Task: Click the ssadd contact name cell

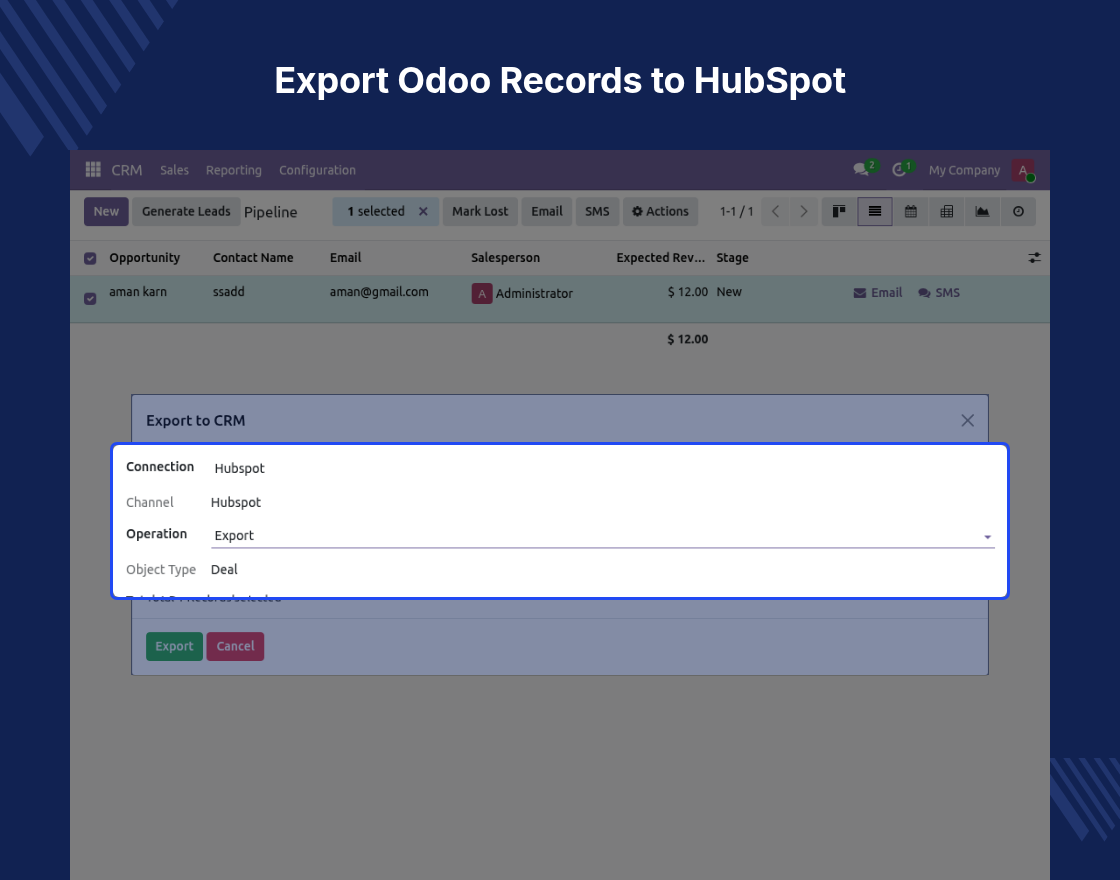Action: pyautogui.click(x=229, y=292)
